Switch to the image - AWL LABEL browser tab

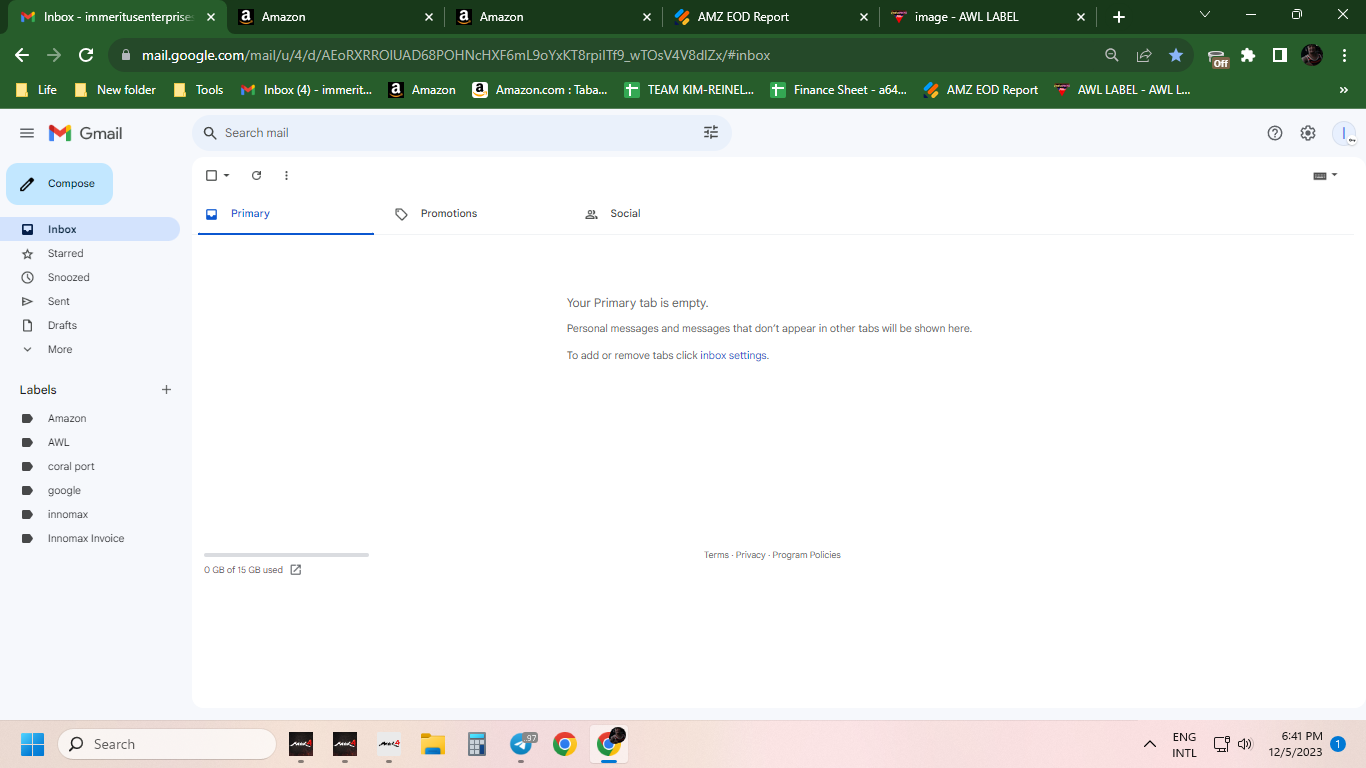coord(988,17)
